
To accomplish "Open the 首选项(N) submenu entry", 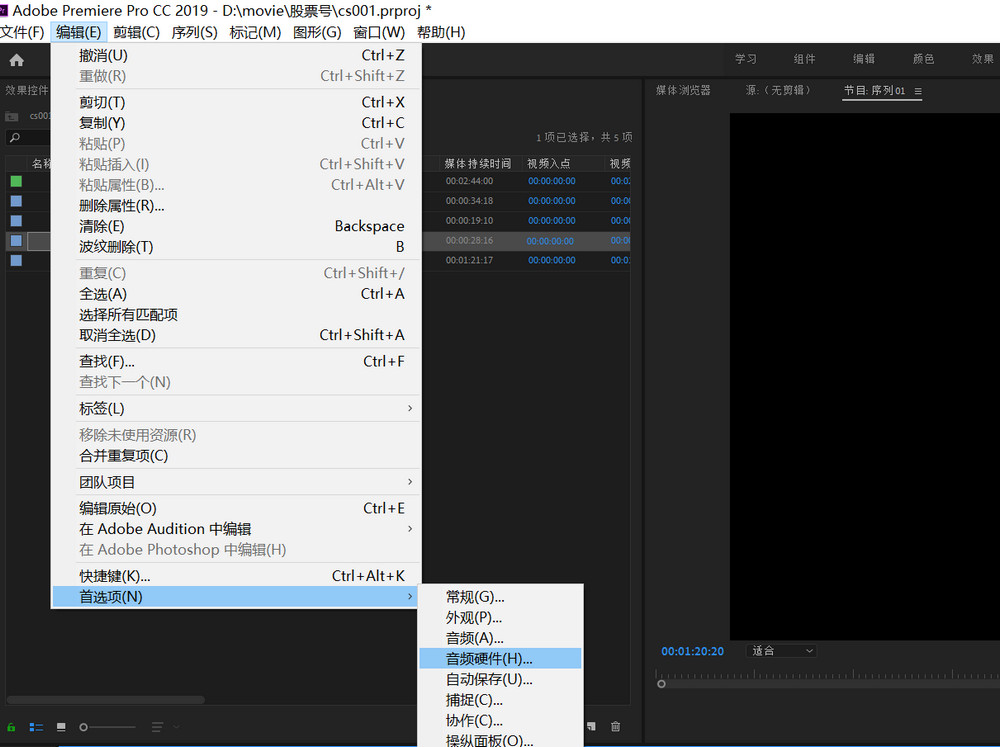I will tap(236, 597).
